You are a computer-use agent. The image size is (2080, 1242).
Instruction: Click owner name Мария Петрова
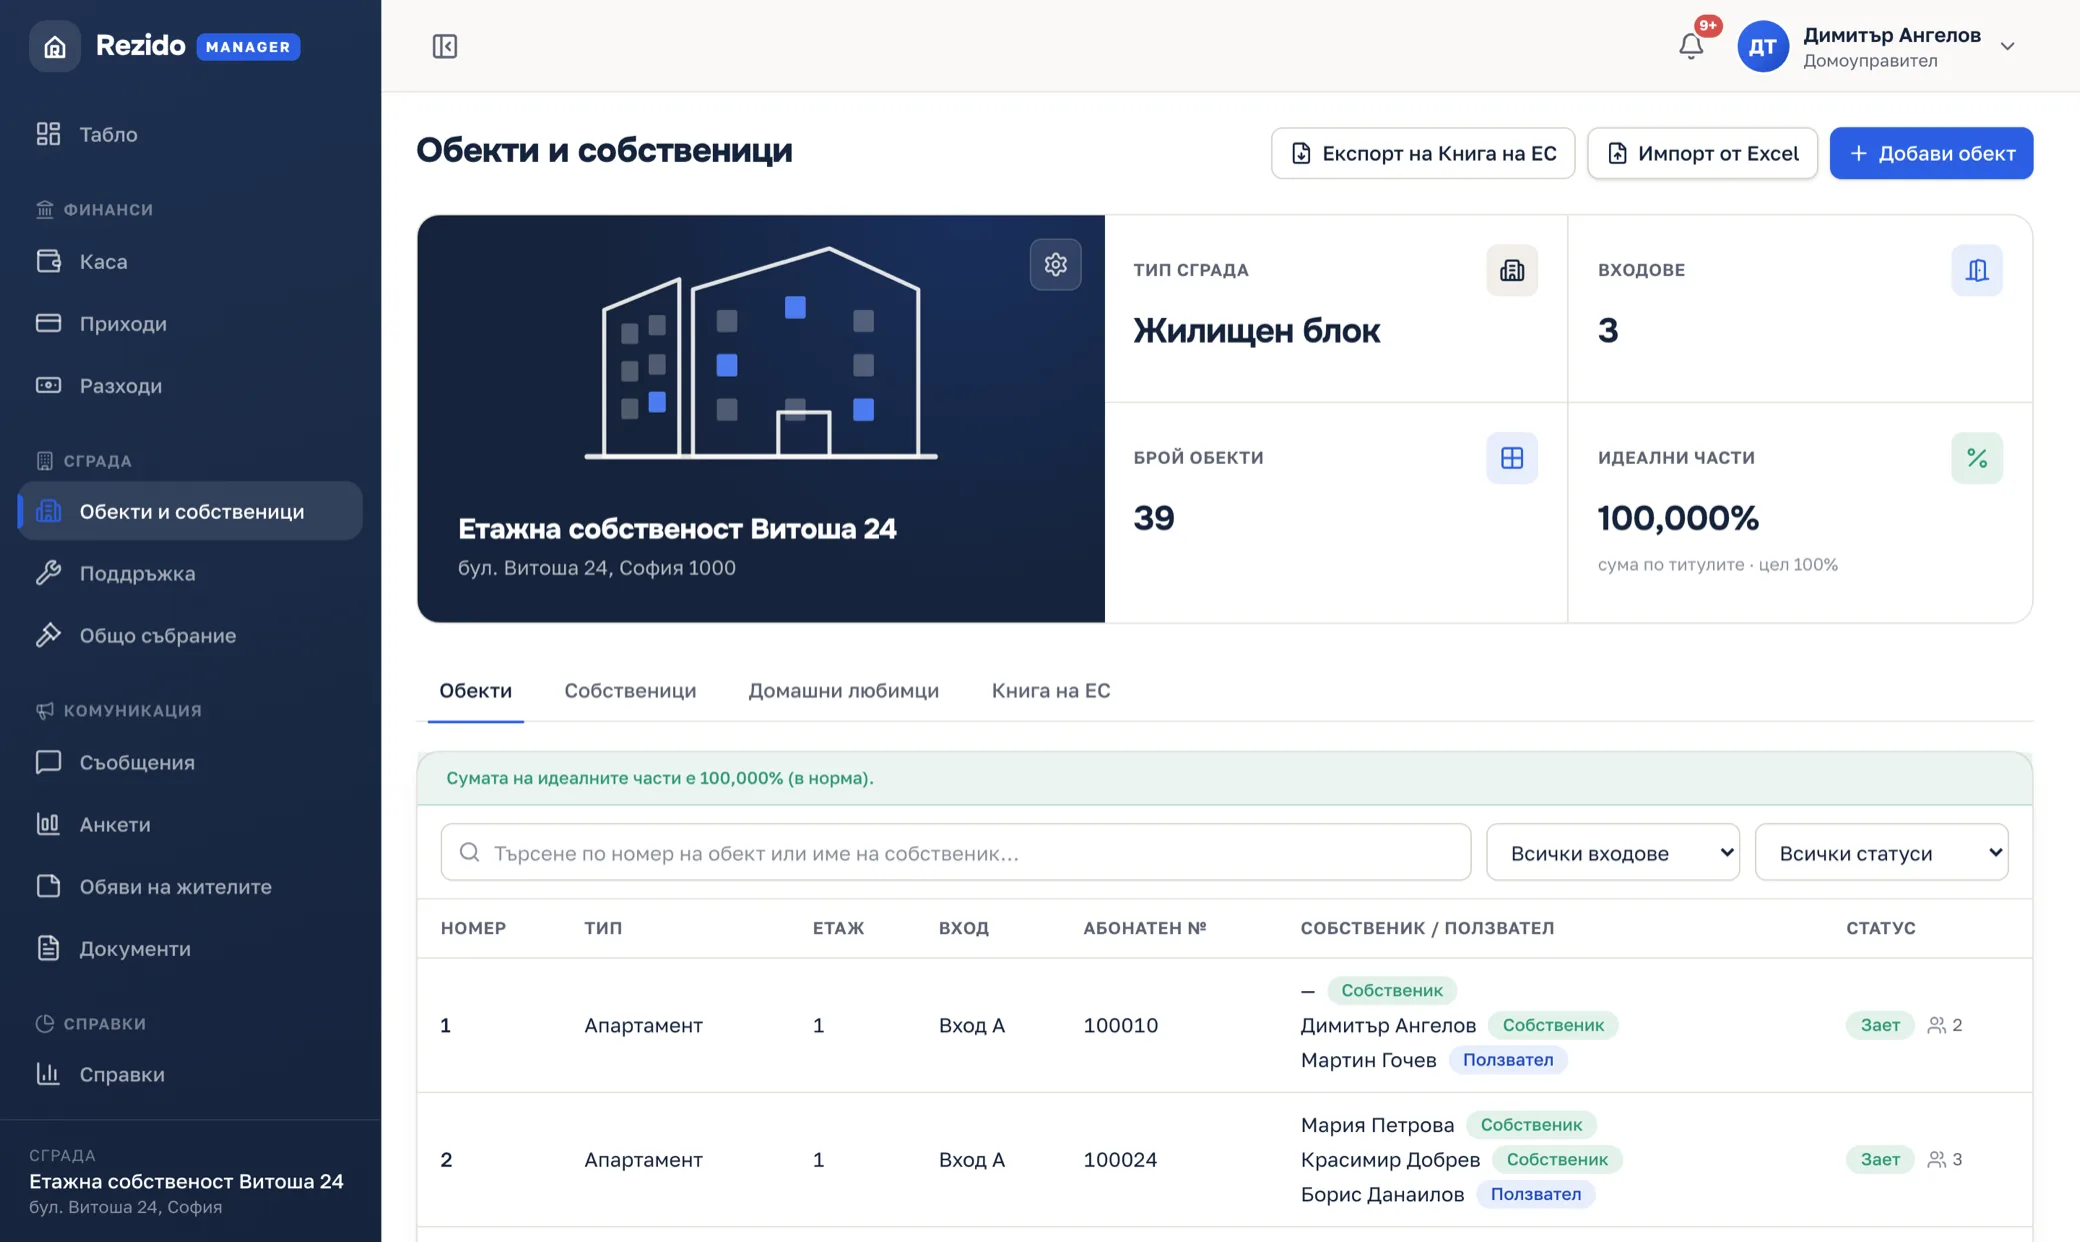pyautogui.click(x=1377, y=1126)
